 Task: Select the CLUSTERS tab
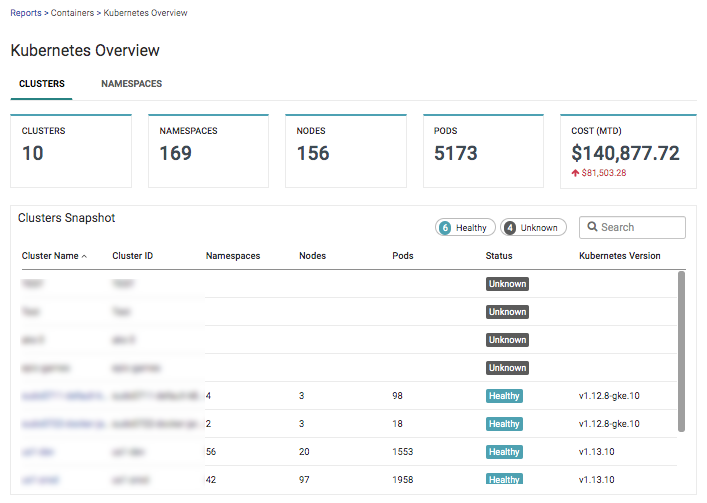tap(41, 84)
